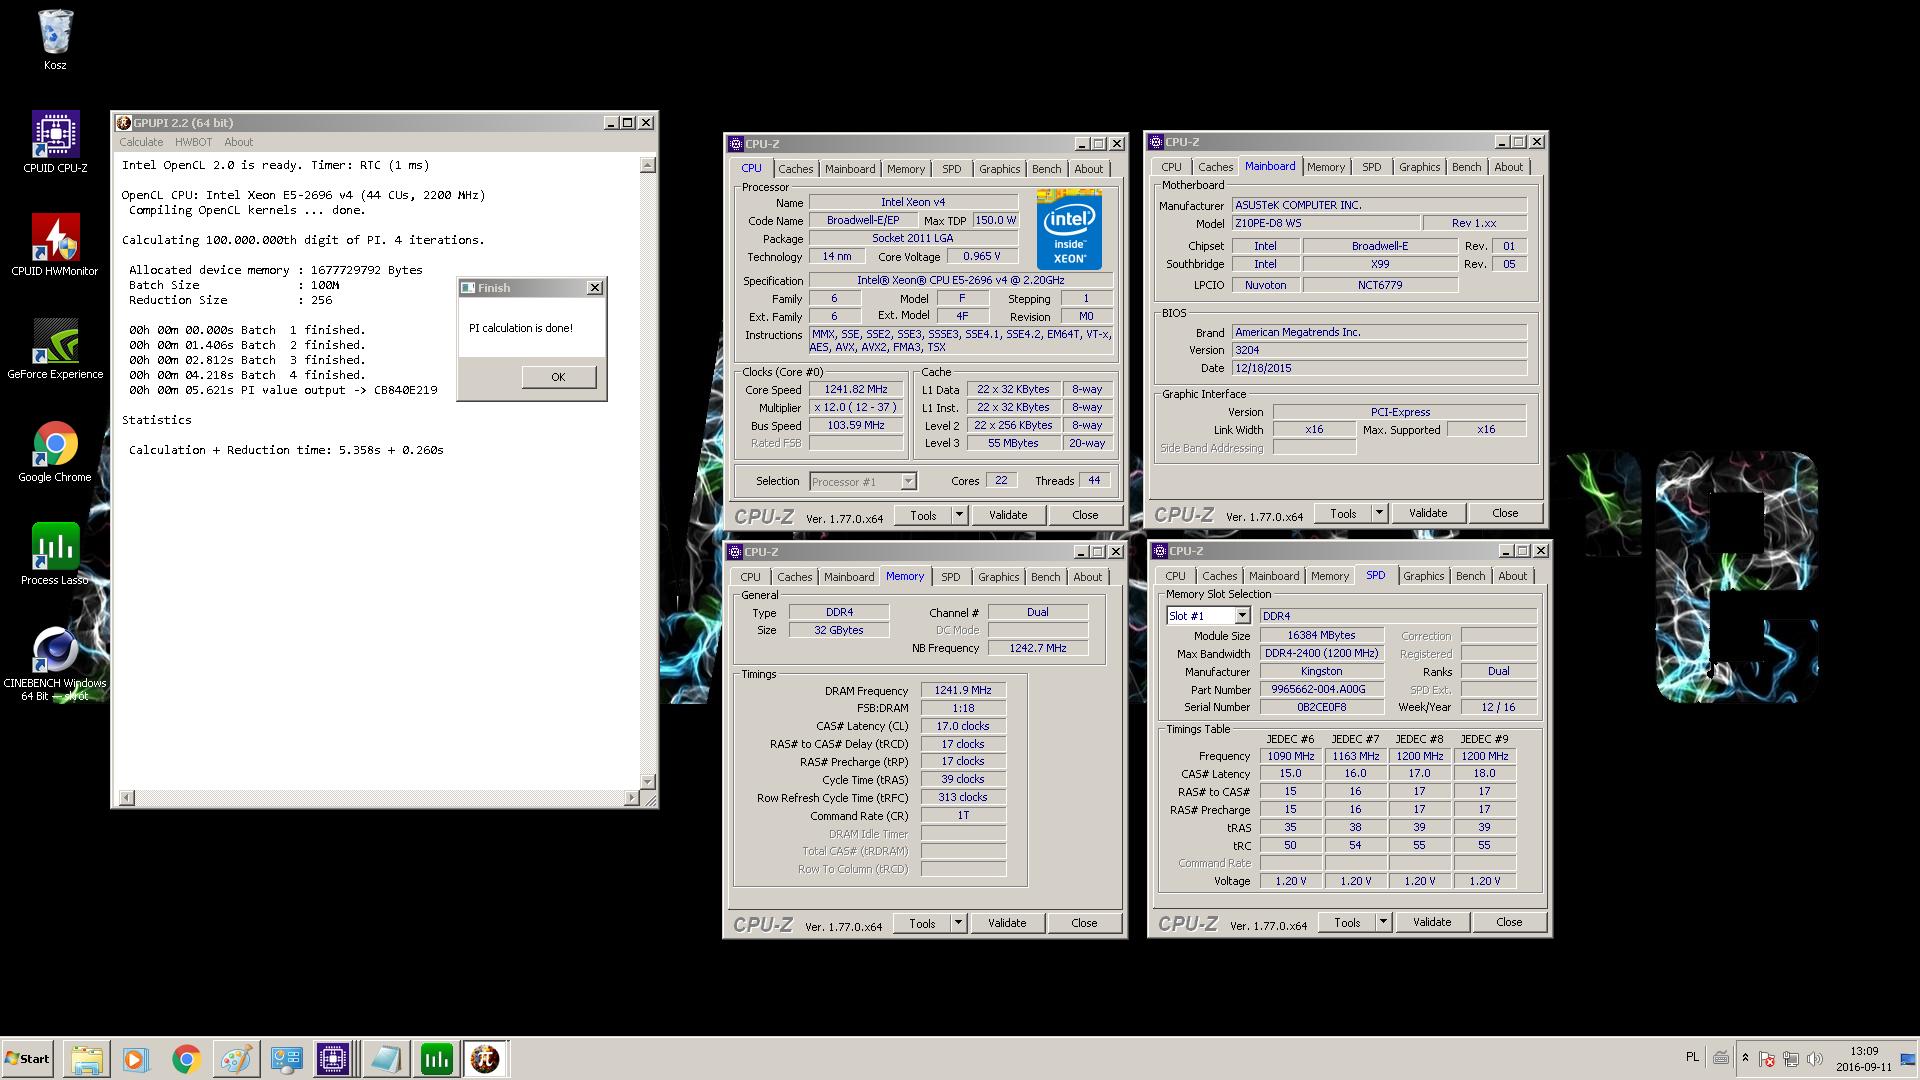Open the volume icon in the system tray
Screen dimensions: 1920x1080
[1815, 1059]
